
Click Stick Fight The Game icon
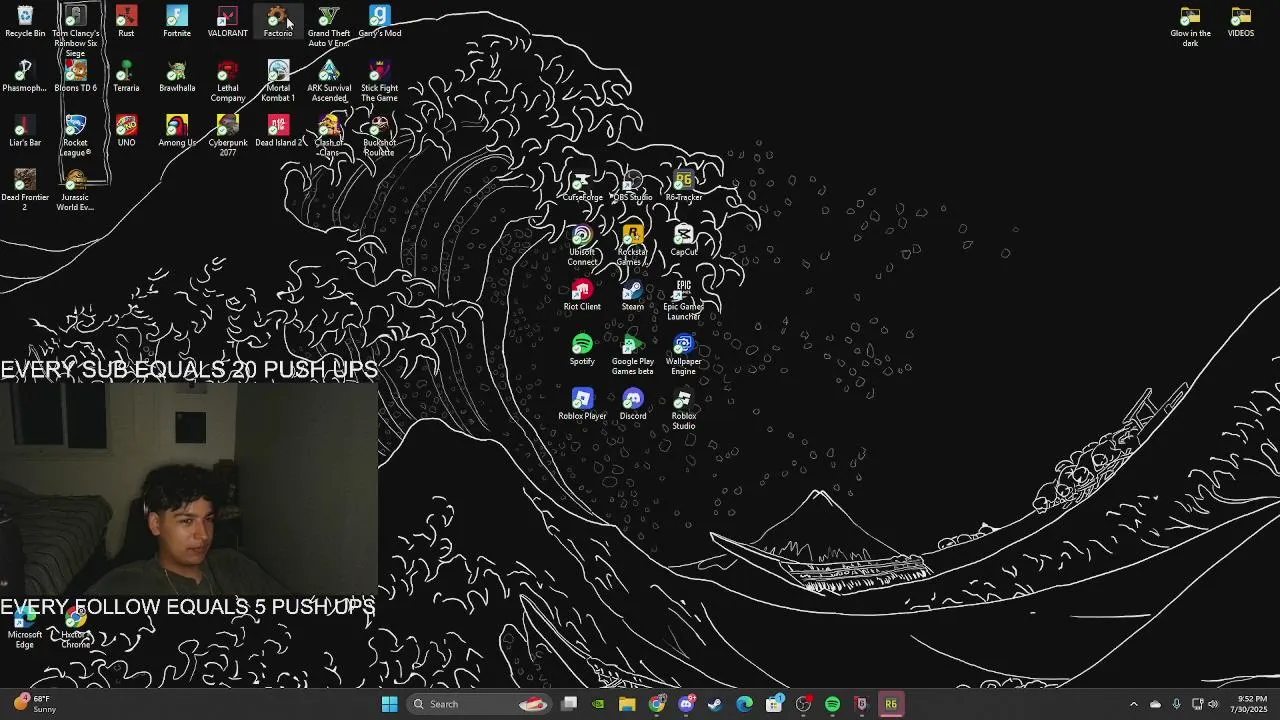click(379, 81)
